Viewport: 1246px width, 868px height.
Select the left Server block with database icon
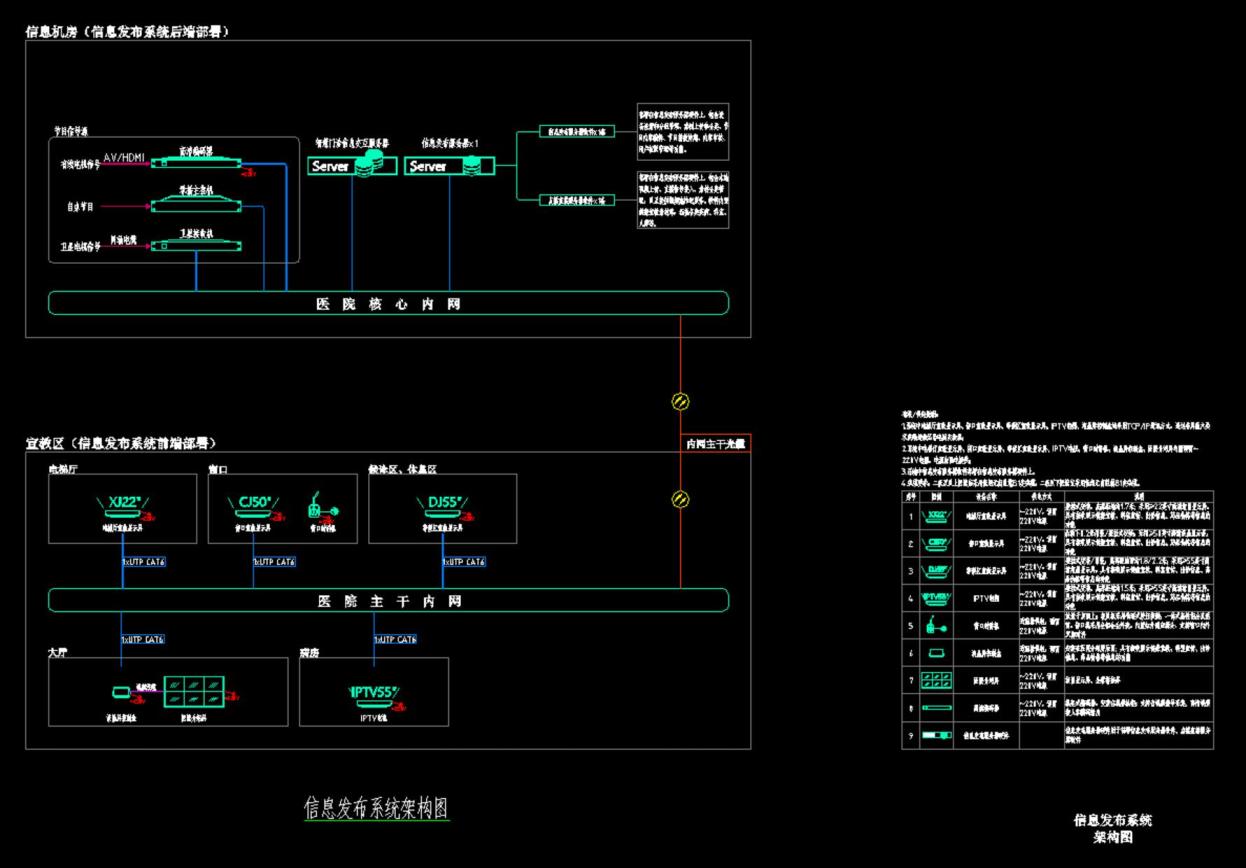351,167
